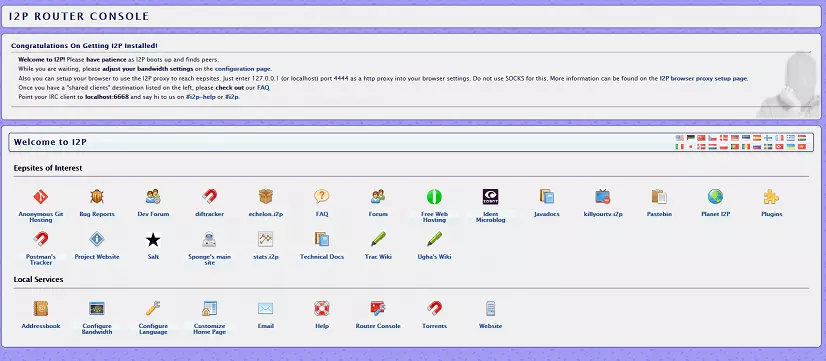Follow the 'configuration page' link
Screen dimensions: 826x361
243,69
